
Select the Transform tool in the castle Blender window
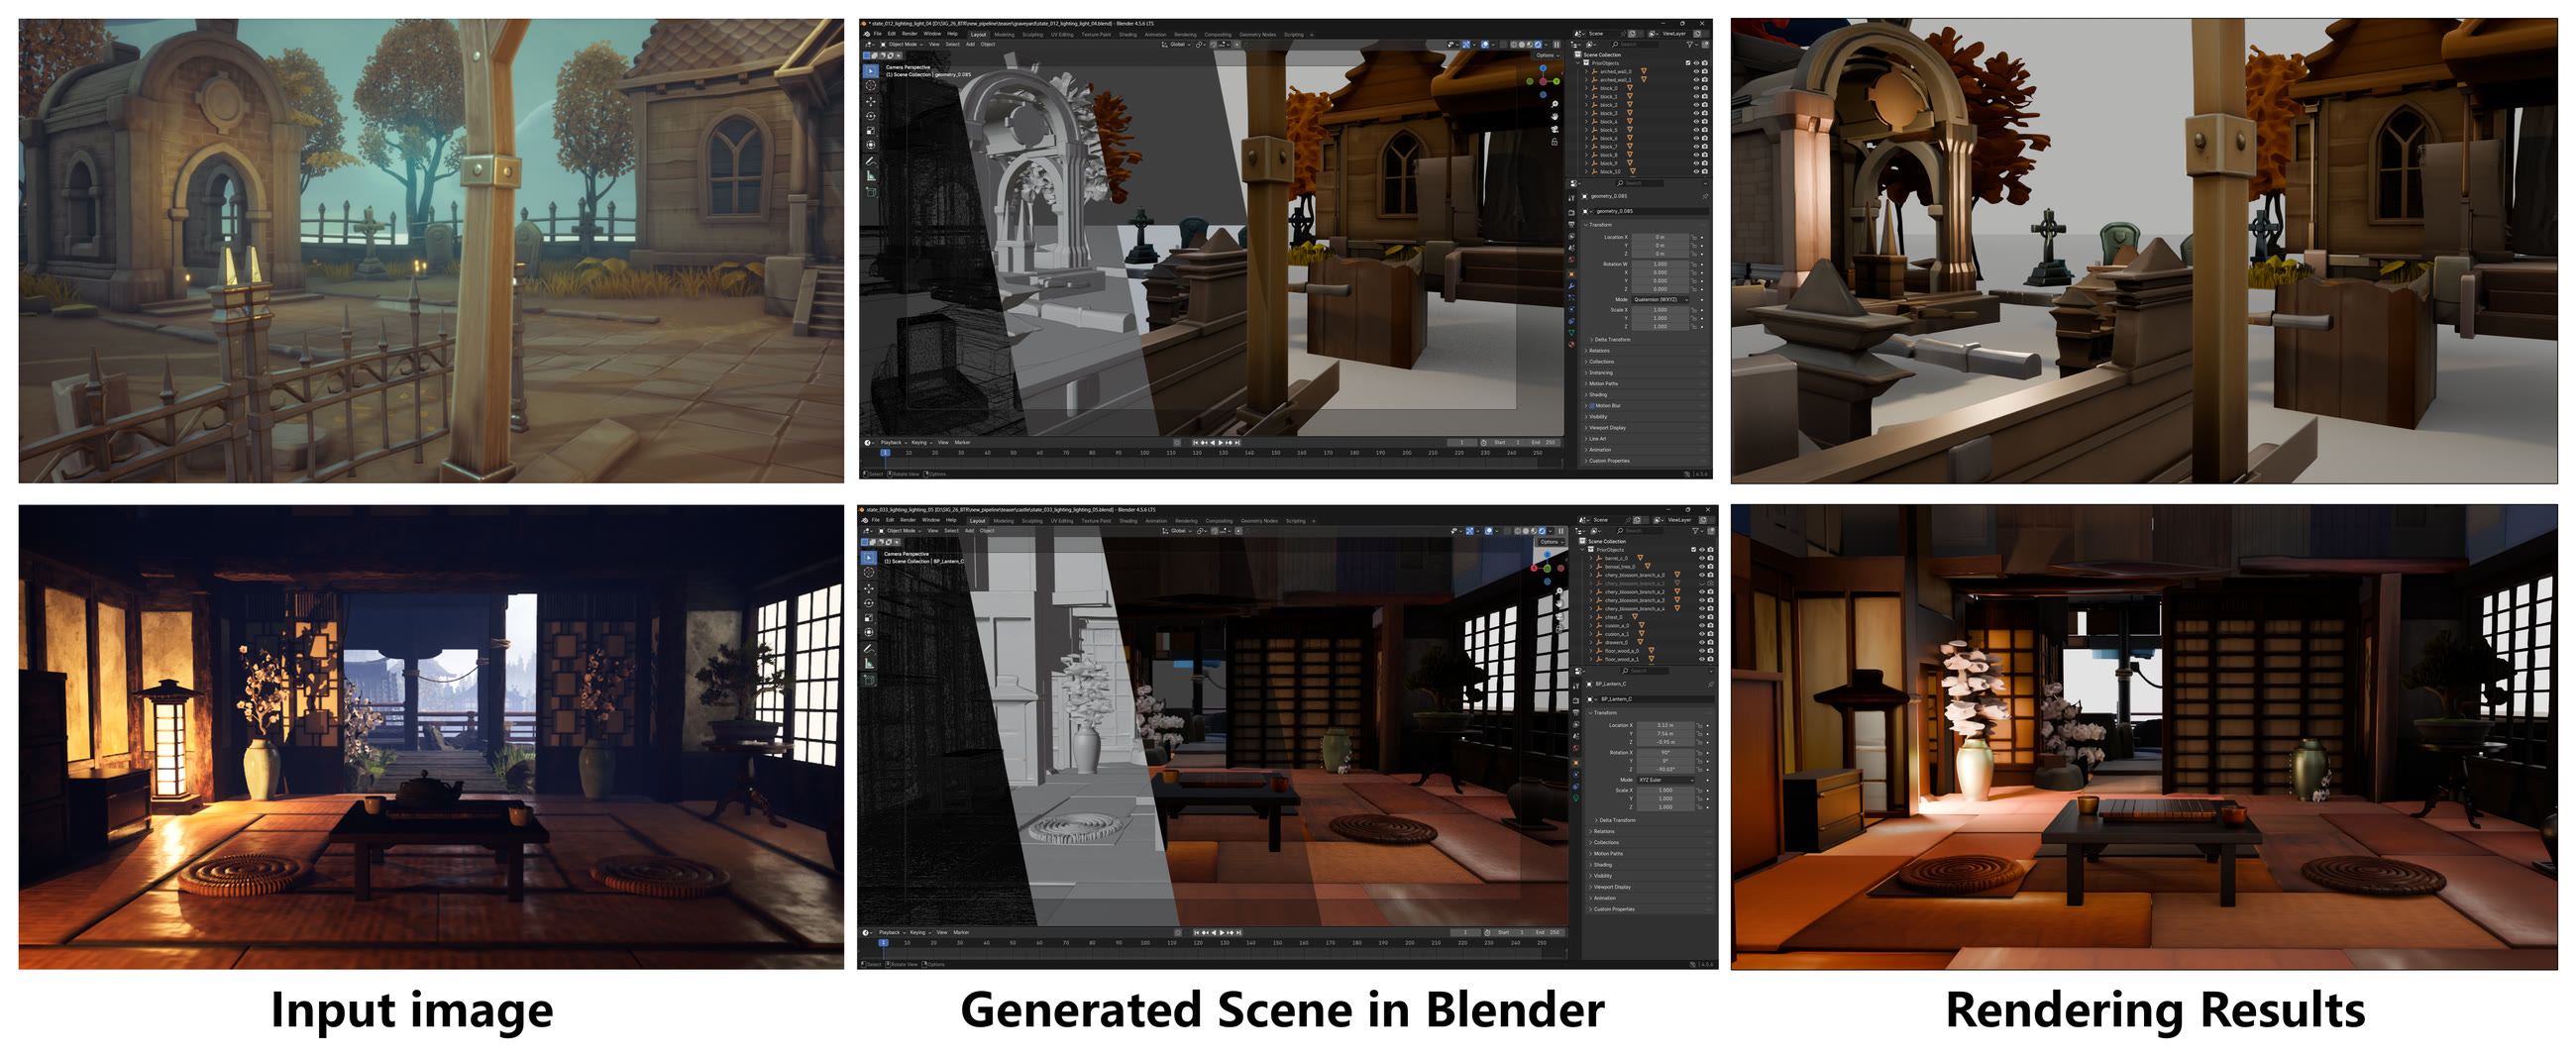868,633
